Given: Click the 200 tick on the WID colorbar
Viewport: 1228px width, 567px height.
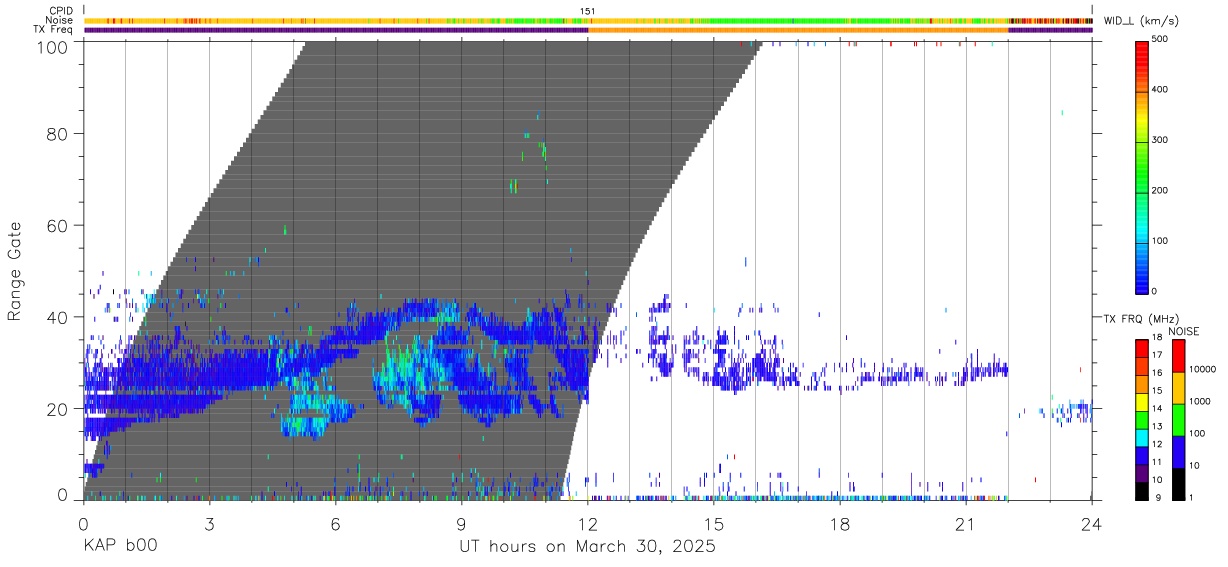Looking at the screenshot, I should pos(1159,190).
